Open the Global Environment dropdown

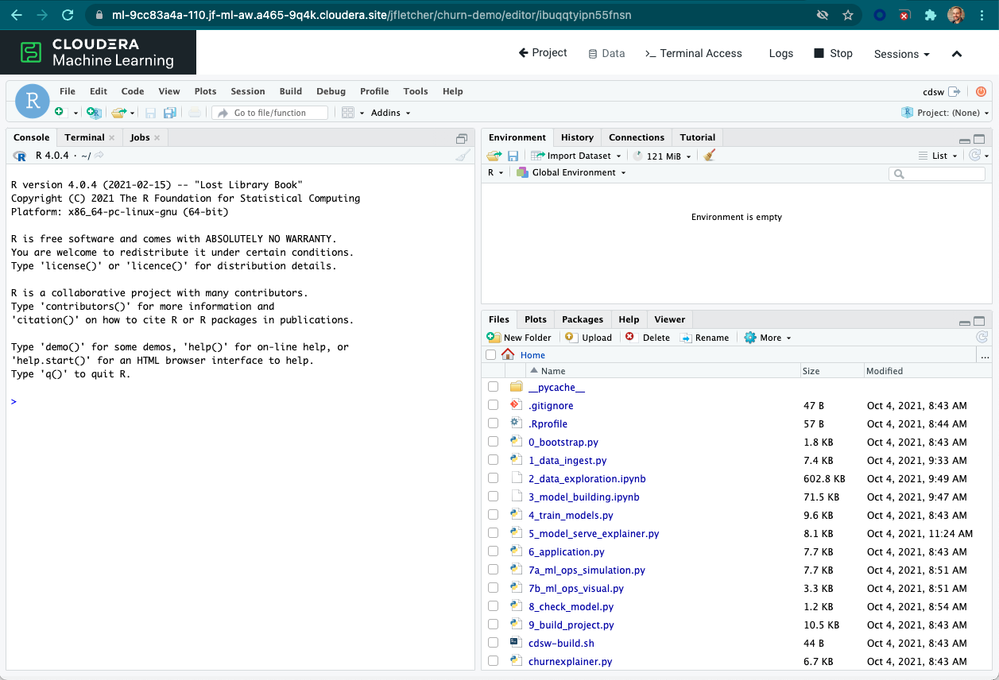(571, 173)
